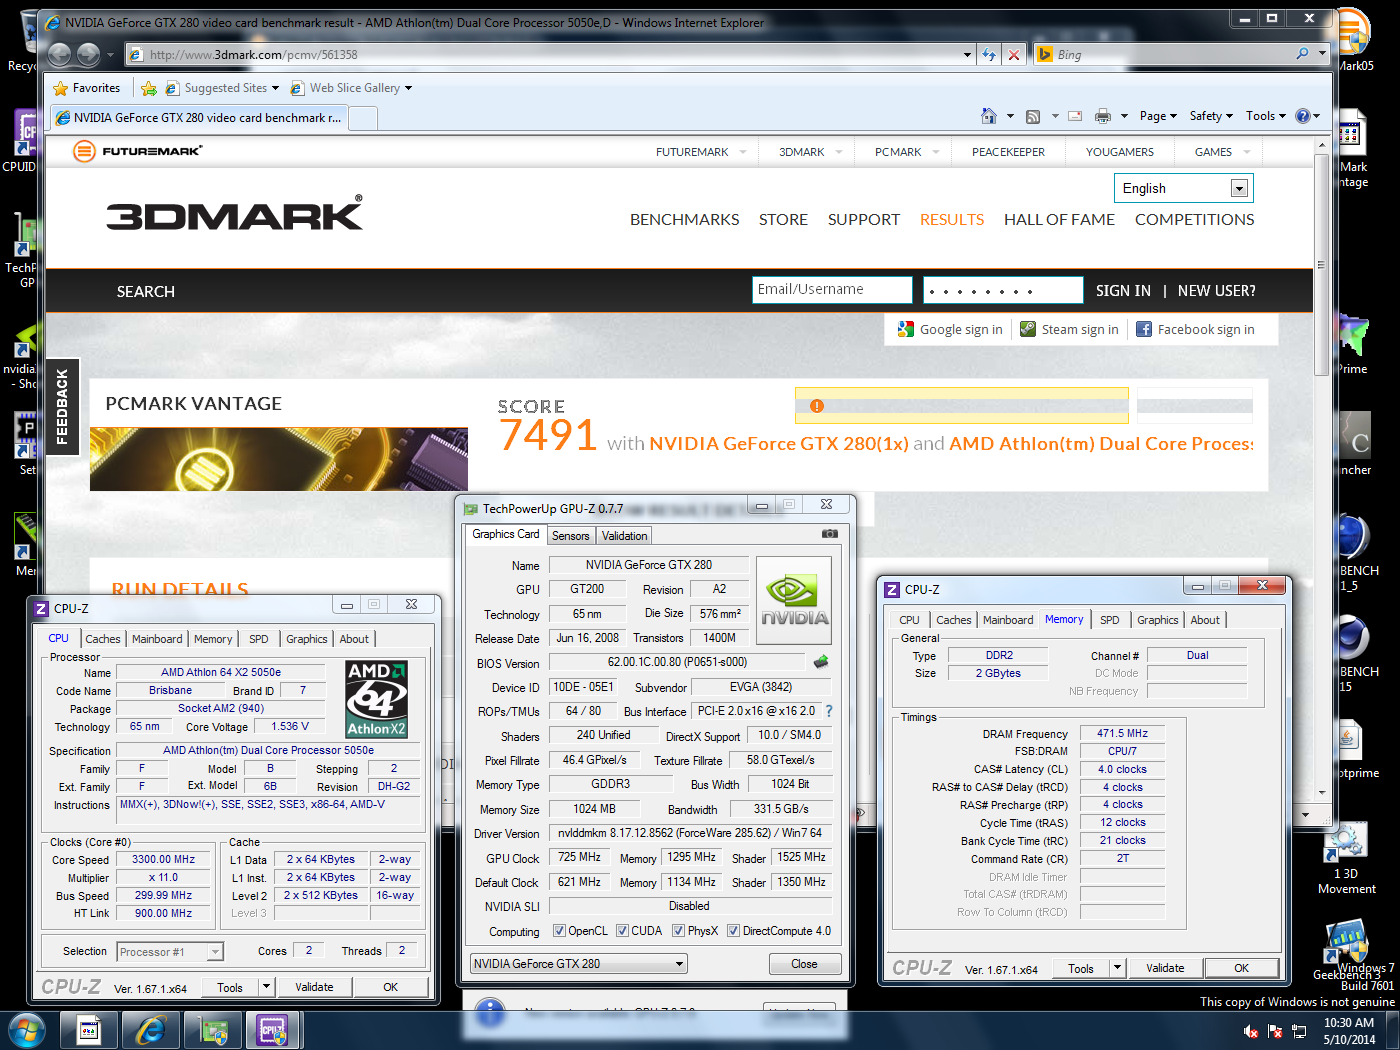Image resolution: width=1400 pixels, height=1050 pixels.
Task: Switch to Caches tab in left CPU-Z
Action: [103, 639]
